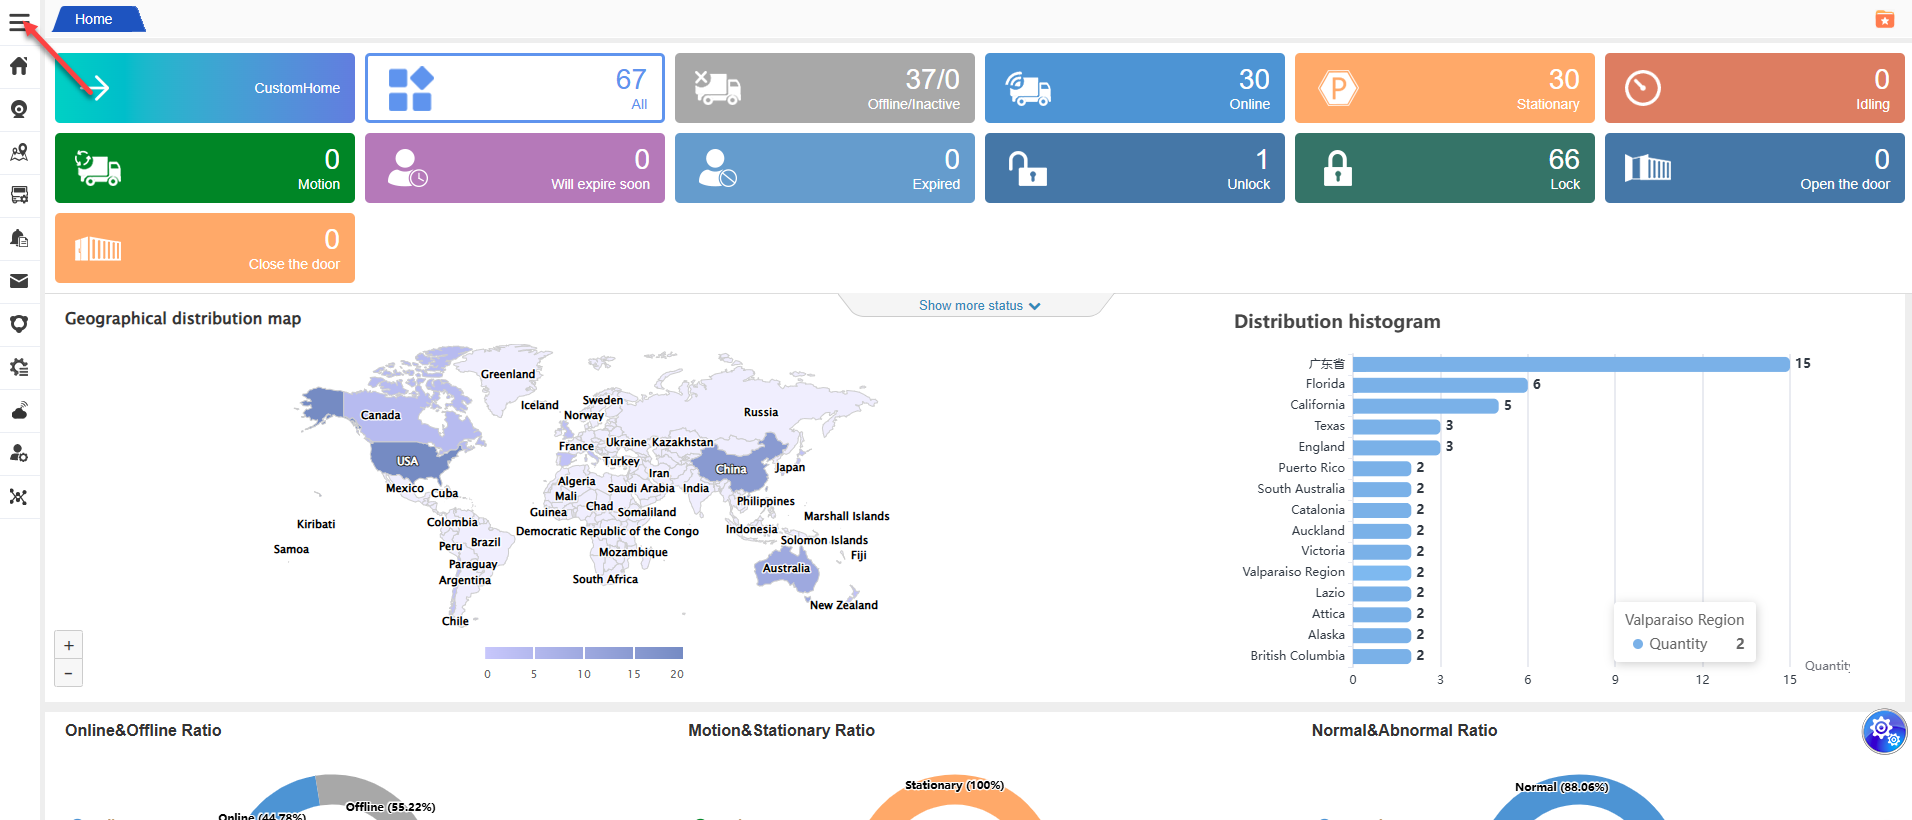Click the vehicle management truck sidebar icon

click(19, 195)
